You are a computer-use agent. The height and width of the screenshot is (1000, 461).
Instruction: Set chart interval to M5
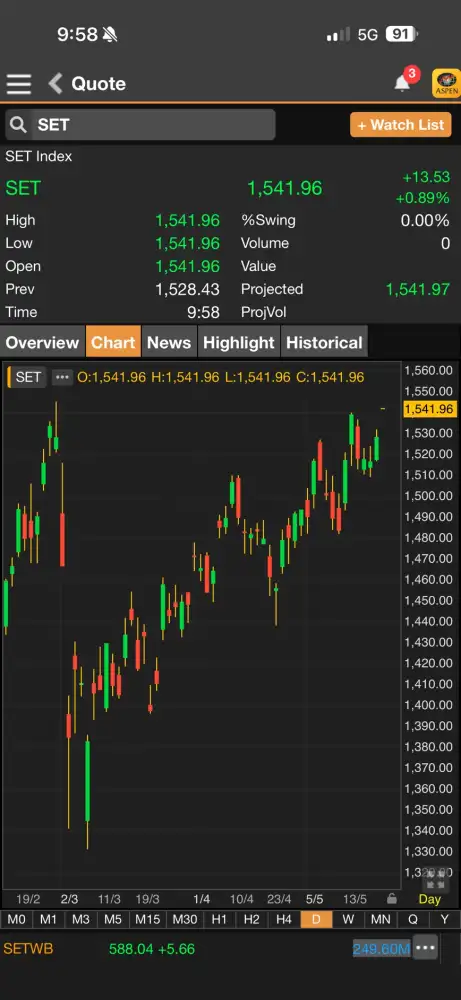[x=112, y=919]
